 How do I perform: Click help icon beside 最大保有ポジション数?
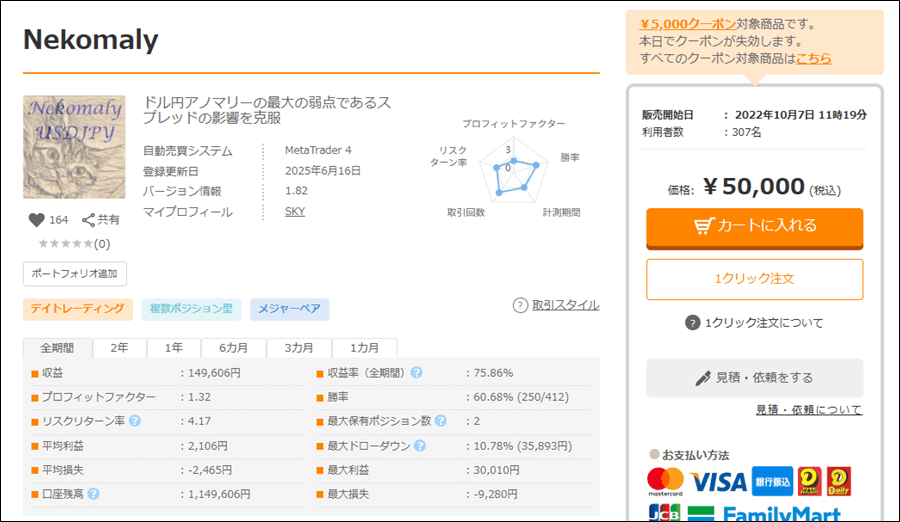[x=440, y=421]
